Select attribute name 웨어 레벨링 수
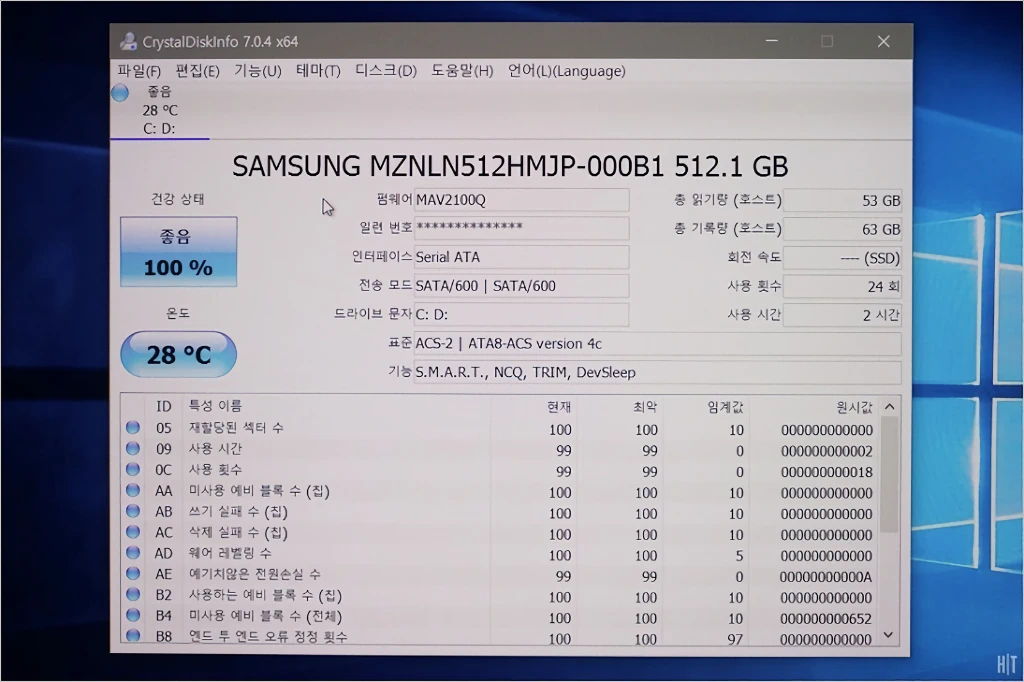The image size is (1024, 682). (230, 553)
